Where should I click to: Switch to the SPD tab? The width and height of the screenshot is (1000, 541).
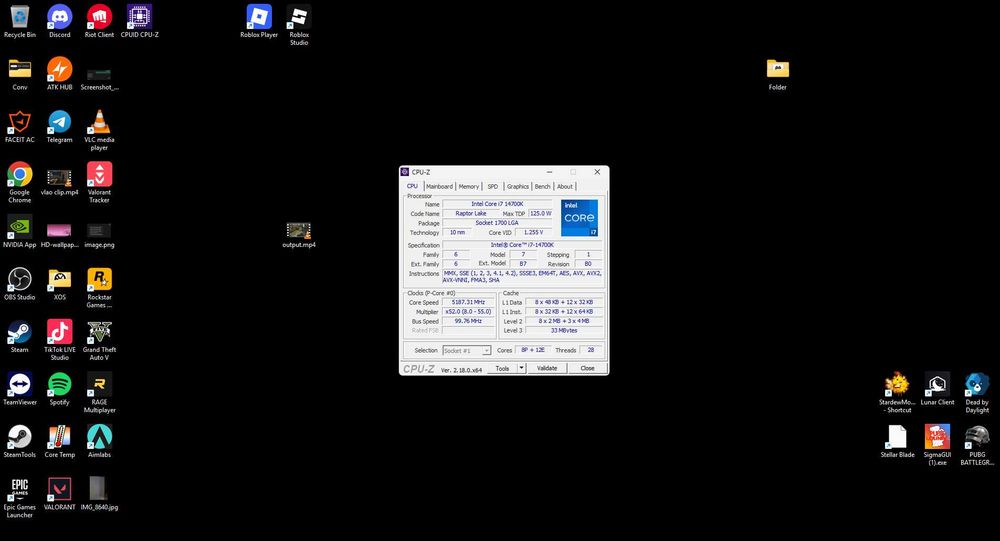[x=492, y=186]
